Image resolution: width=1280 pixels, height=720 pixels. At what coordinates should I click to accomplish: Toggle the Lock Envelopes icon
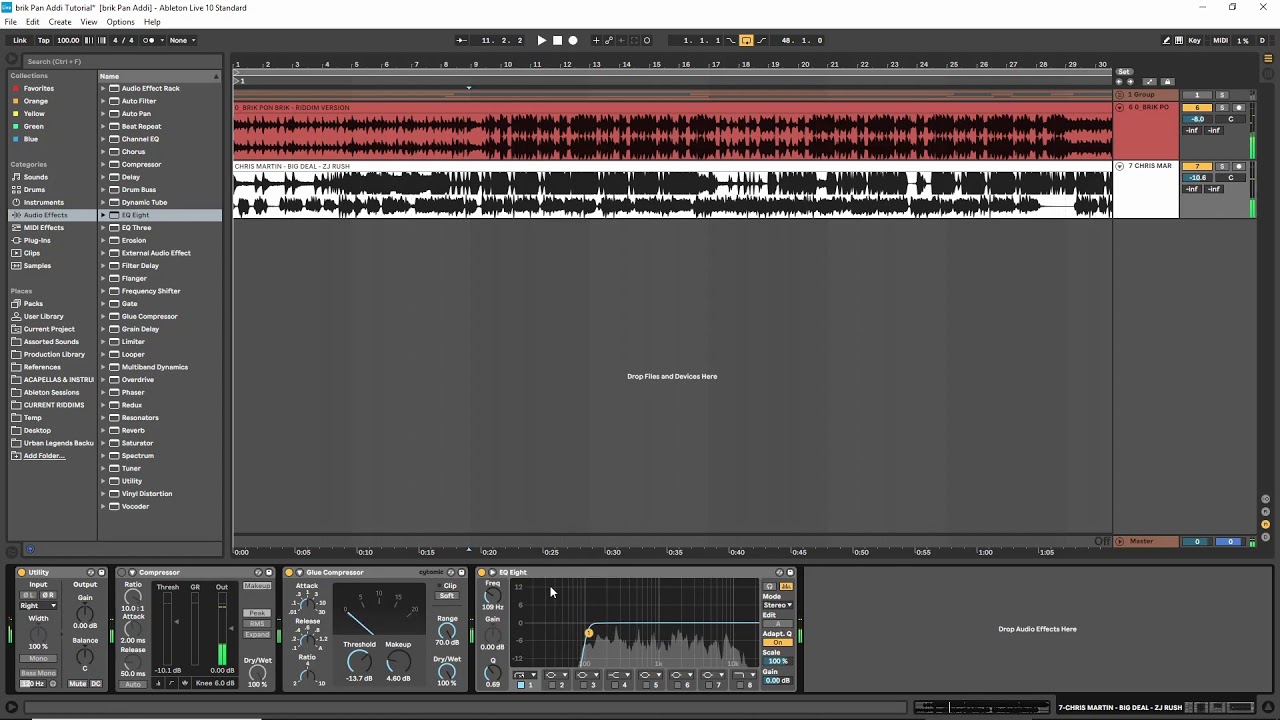click(1168, 82)
